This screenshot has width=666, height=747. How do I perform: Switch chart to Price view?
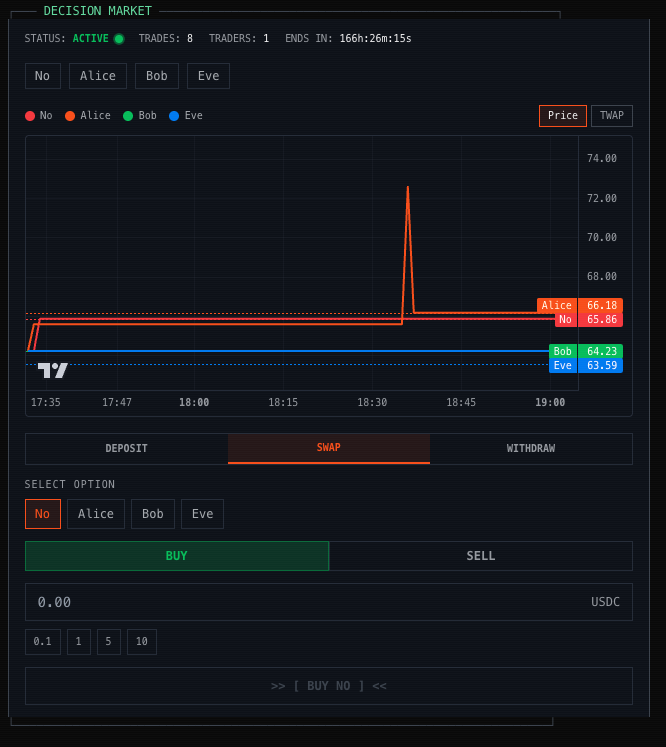563,116
